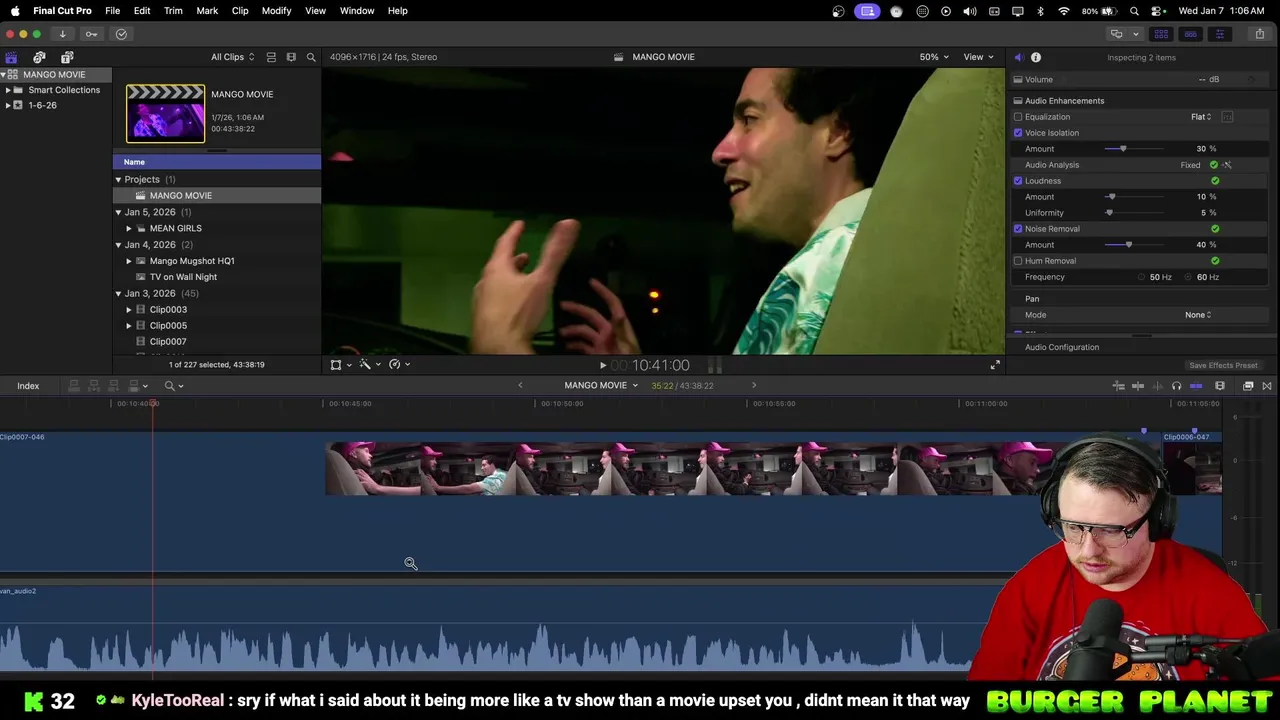This screenshot has height=720, width=1280.
Task: Open the MANGO MOVIE timeline name dropdown
Action: tap(601, 386)
